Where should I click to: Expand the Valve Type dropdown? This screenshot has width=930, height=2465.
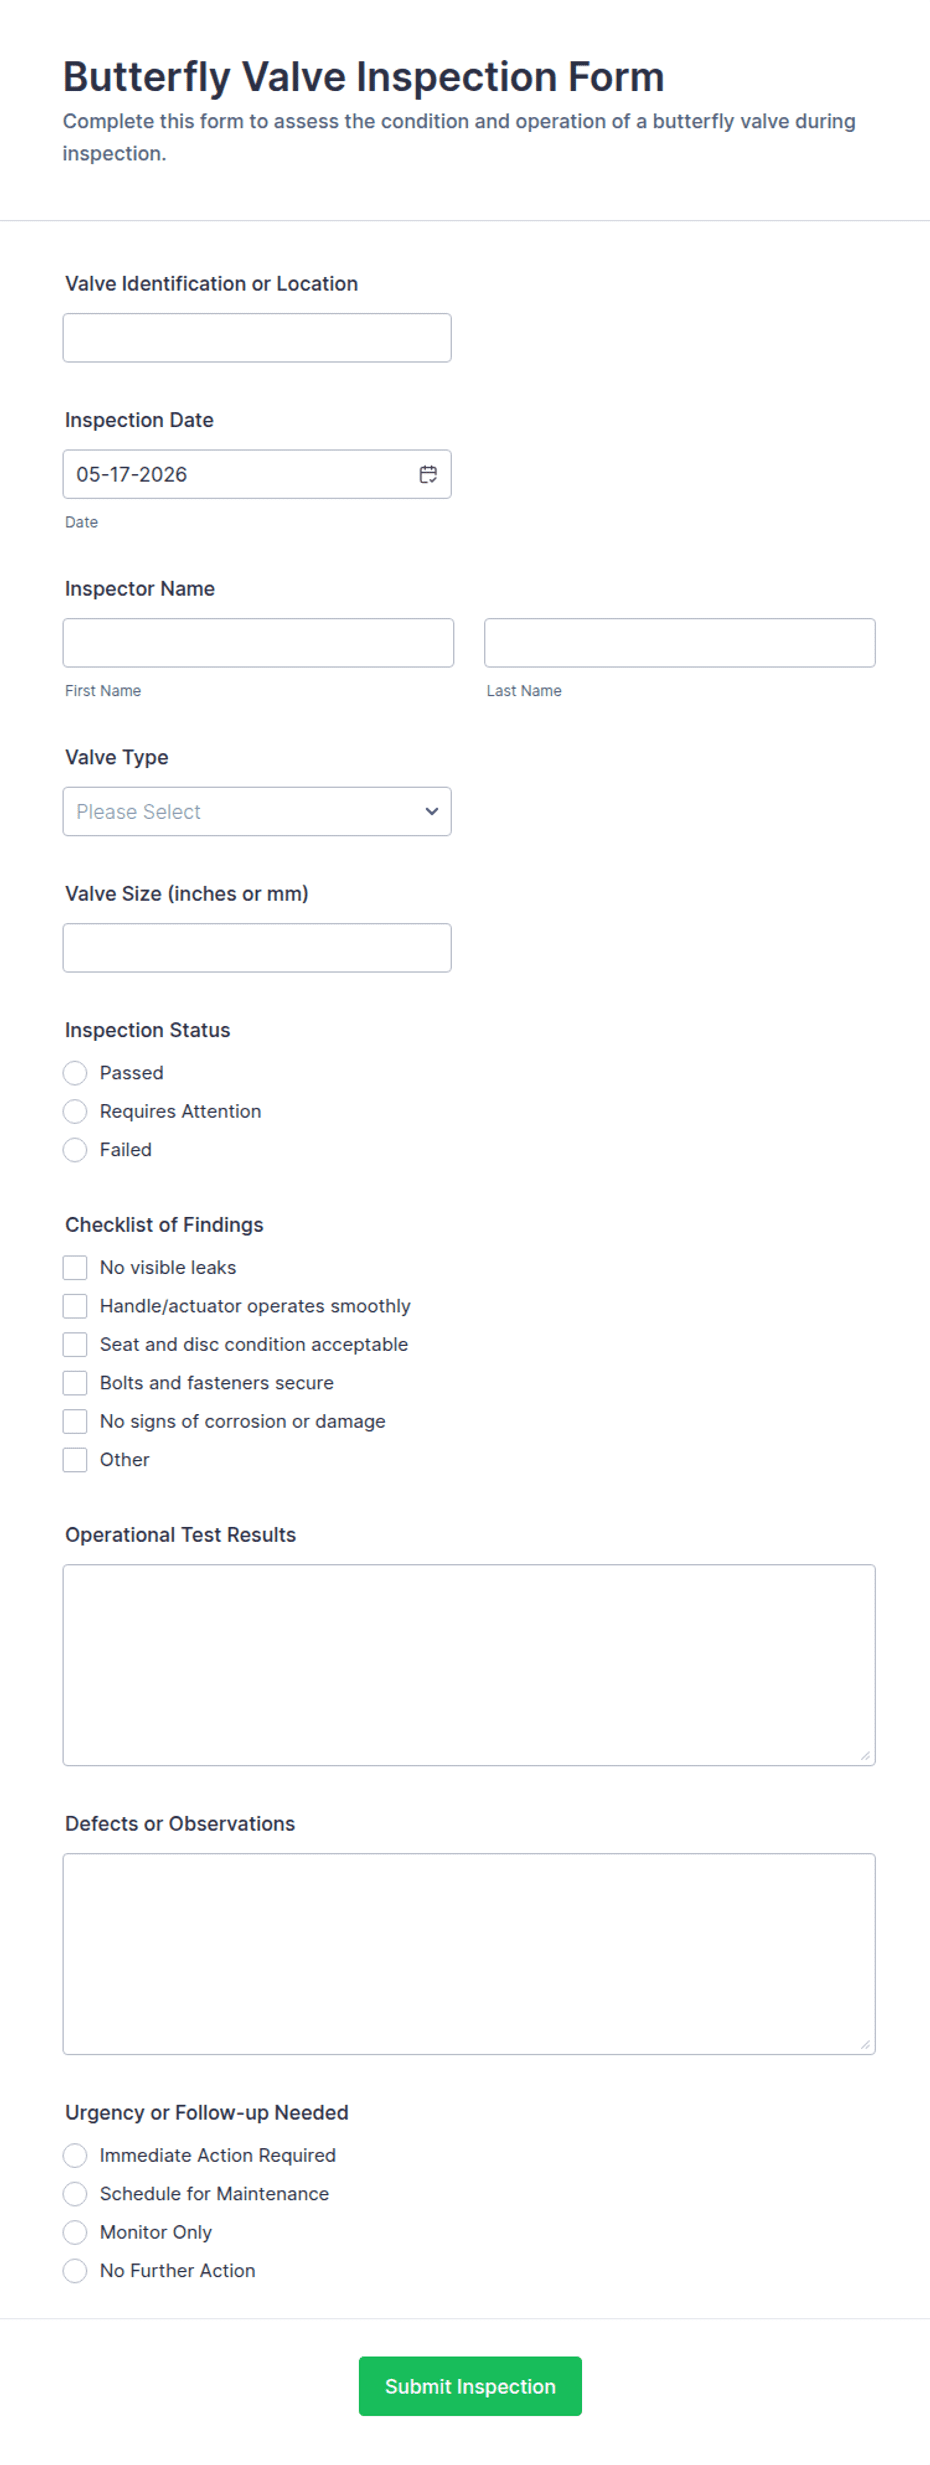point(257,811)
